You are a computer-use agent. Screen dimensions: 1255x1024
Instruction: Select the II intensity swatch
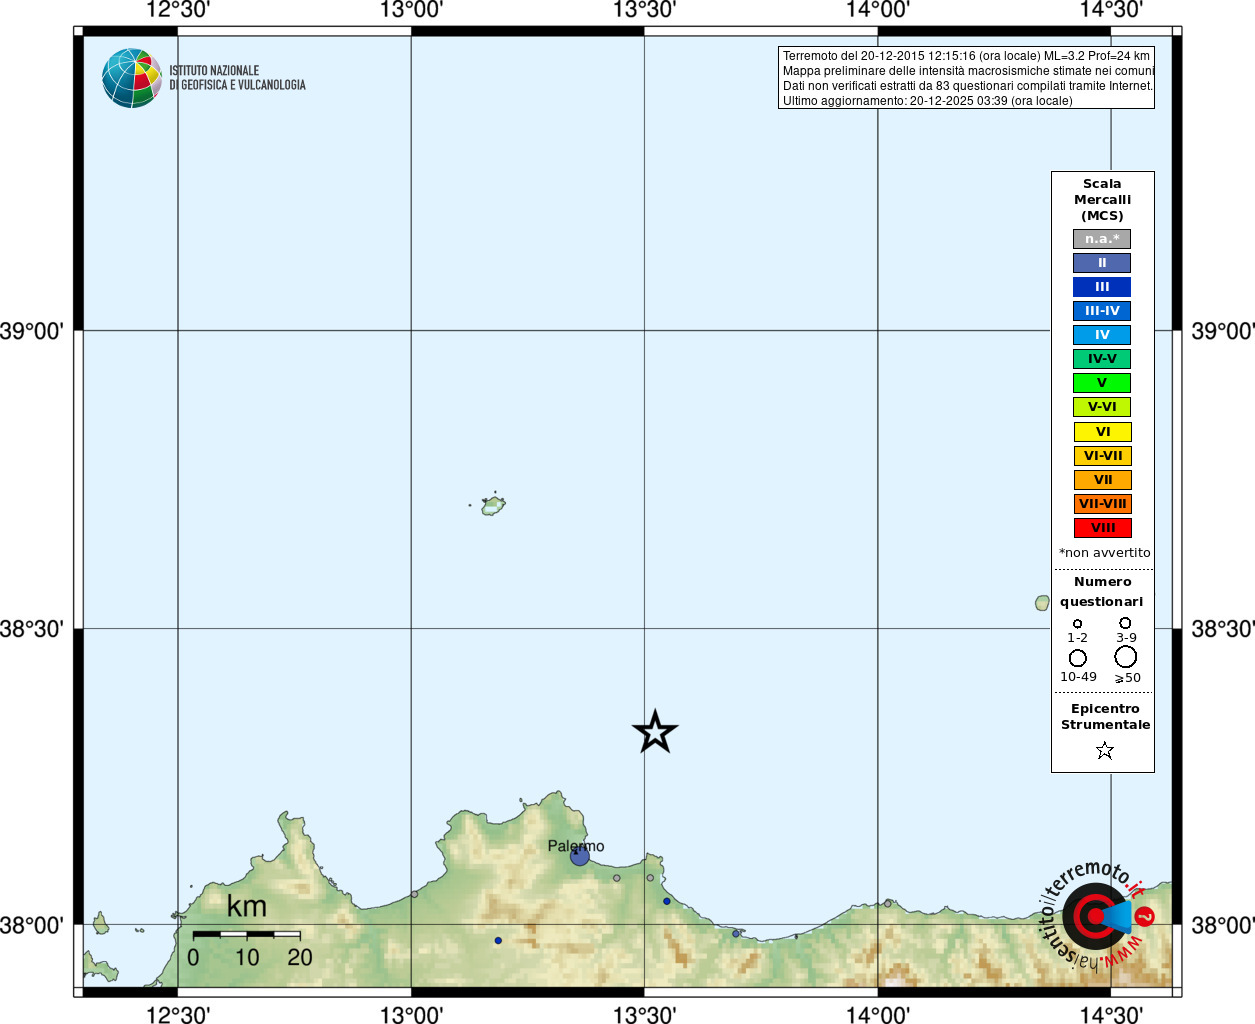[x=1102, y=263]
